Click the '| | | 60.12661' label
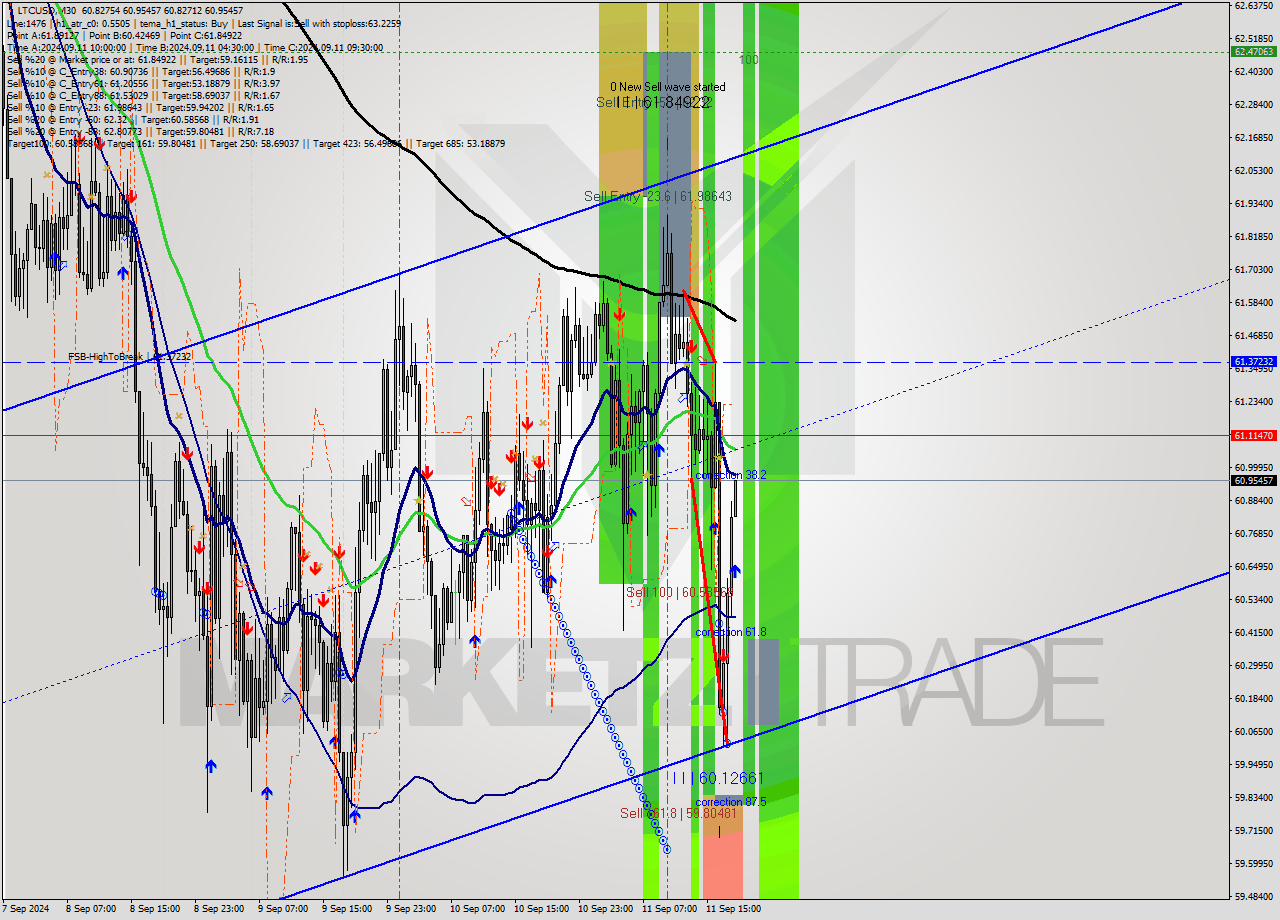 [x=717, y=777]
